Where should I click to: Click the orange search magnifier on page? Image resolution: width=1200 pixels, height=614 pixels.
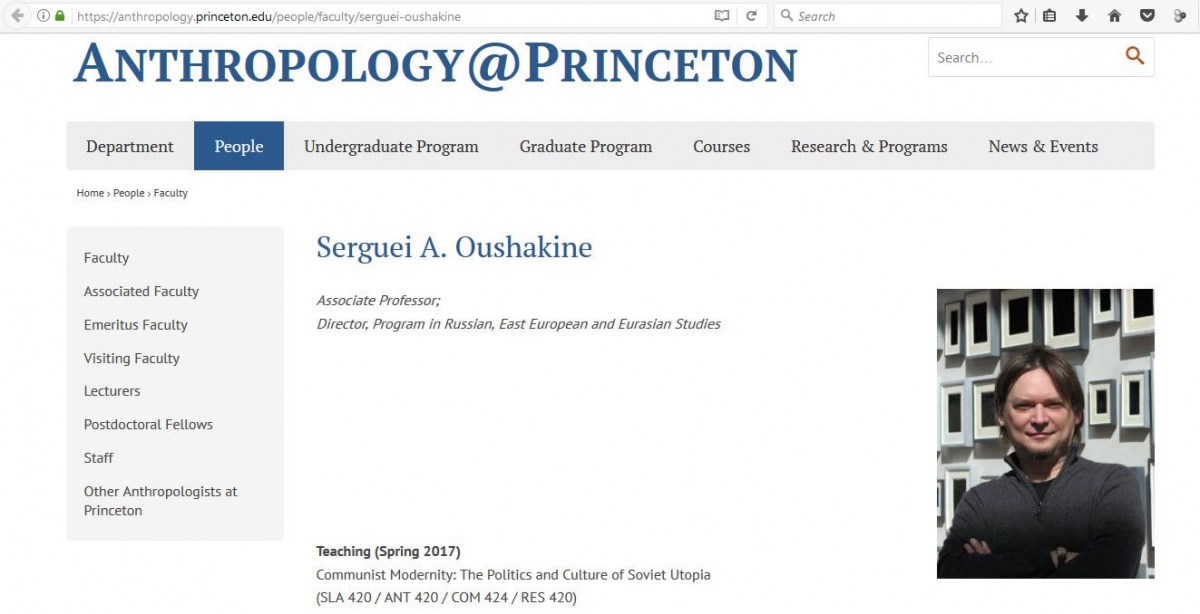tap(1135, 56)
